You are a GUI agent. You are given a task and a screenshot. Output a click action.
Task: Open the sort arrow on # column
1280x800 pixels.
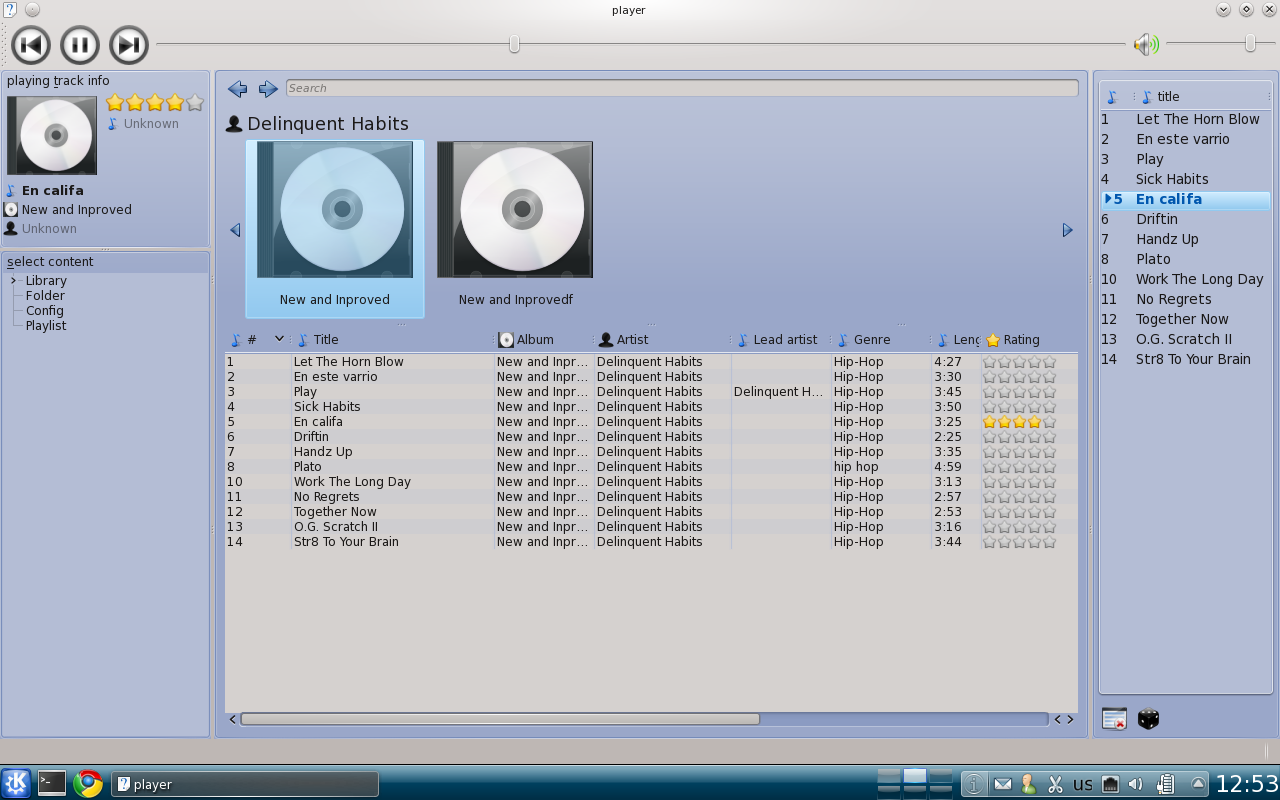(279, 339)
